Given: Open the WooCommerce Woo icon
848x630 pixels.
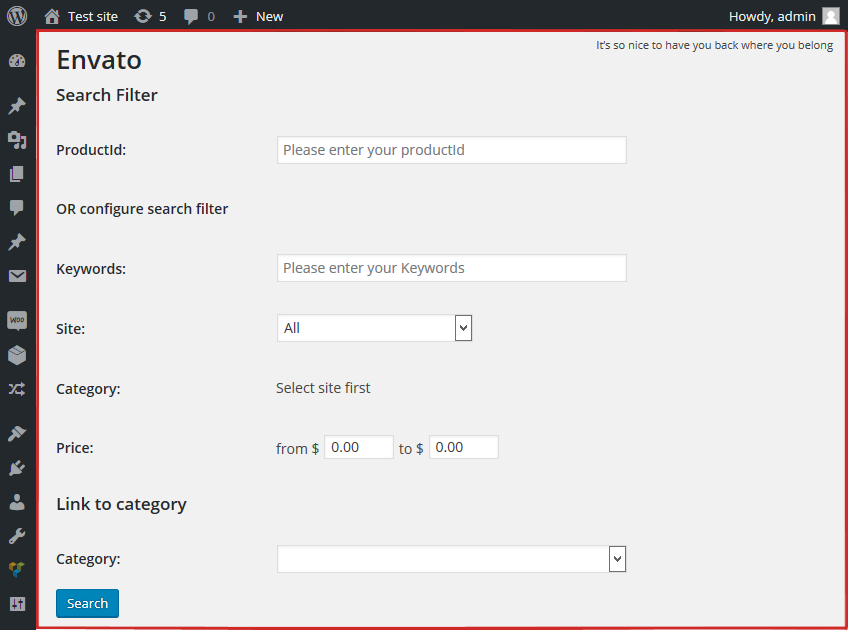Looking at the screenshot, I should [17, 321].
